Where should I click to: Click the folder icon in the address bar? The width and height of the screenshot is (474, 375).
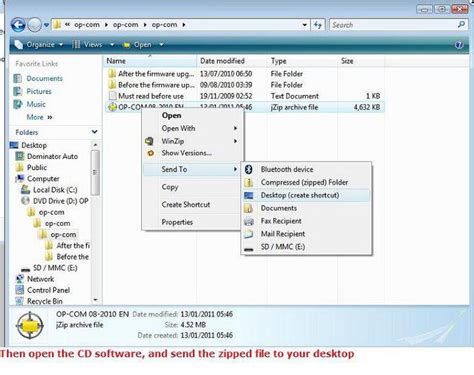[x=57, y=25]
